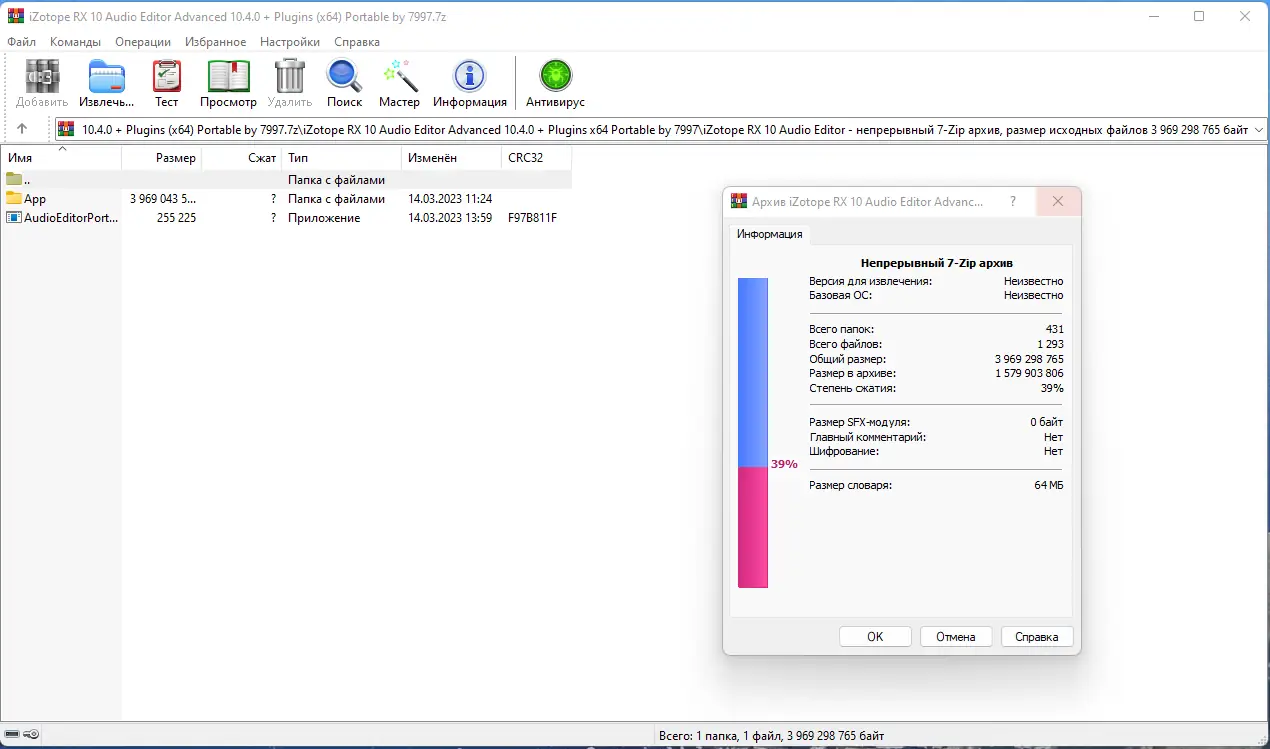Sort by the Сжат column header

[x=241, y=158]
